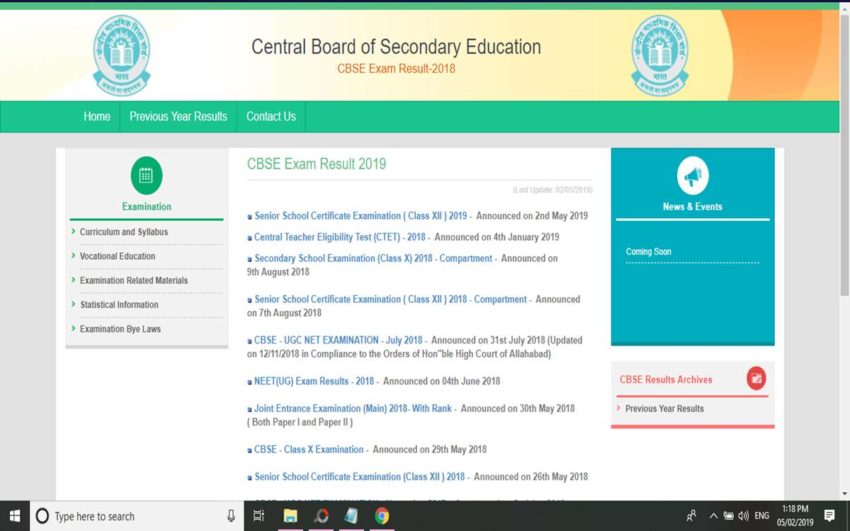Open Class XII 2018 Compartment result link
The image size is (850, 531).
click(x=390, y=299)
